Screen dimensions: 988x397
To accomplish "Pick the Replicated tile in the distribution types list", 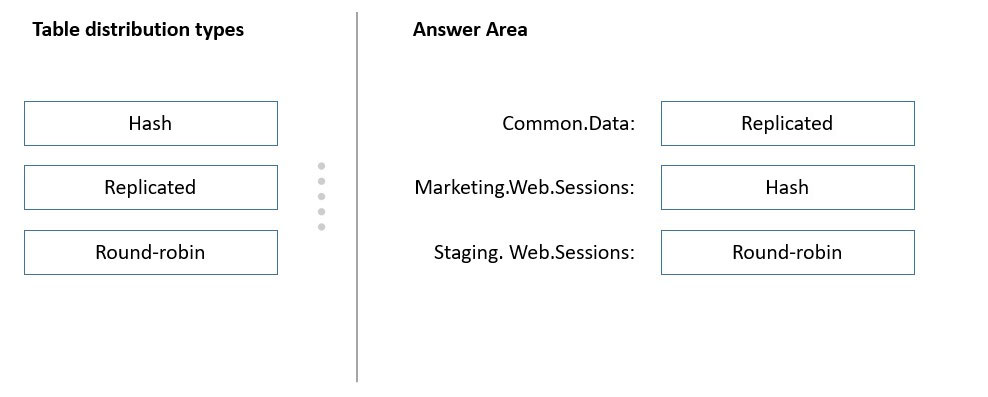I will [151, 187].
